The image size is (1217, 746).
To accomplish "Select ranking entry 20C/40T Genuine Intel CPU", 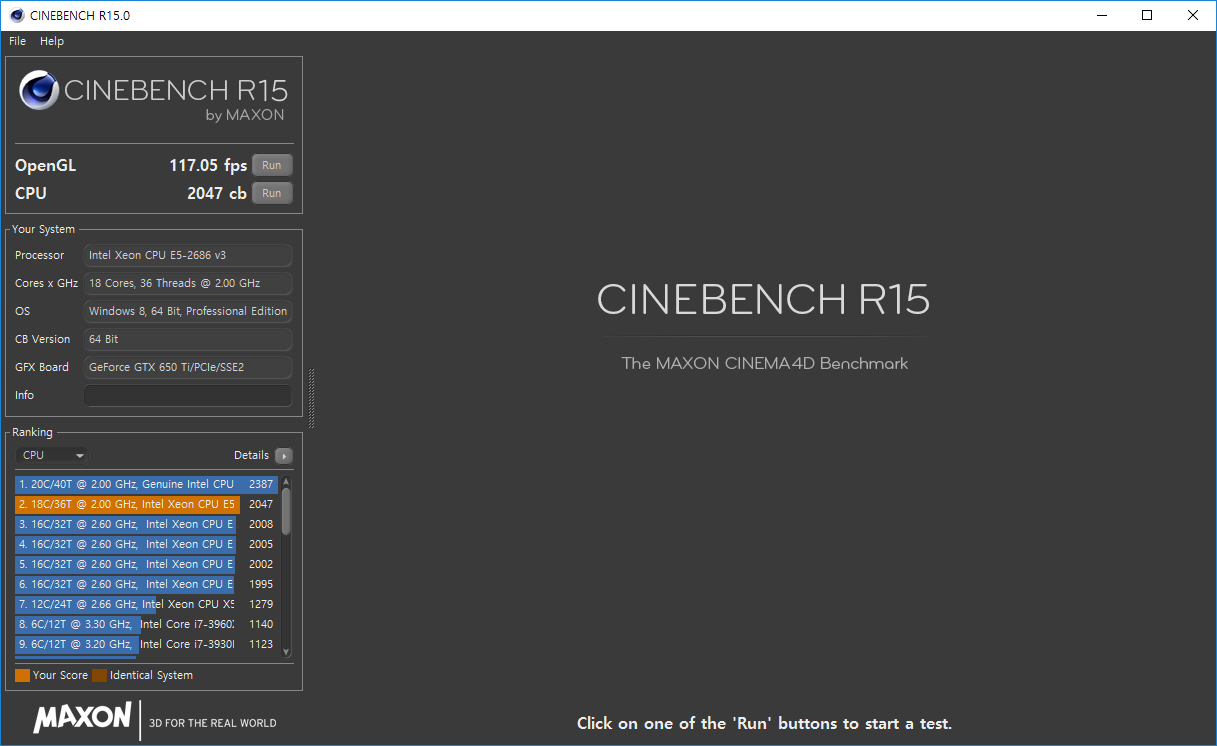I will click(x=146, y=484).
